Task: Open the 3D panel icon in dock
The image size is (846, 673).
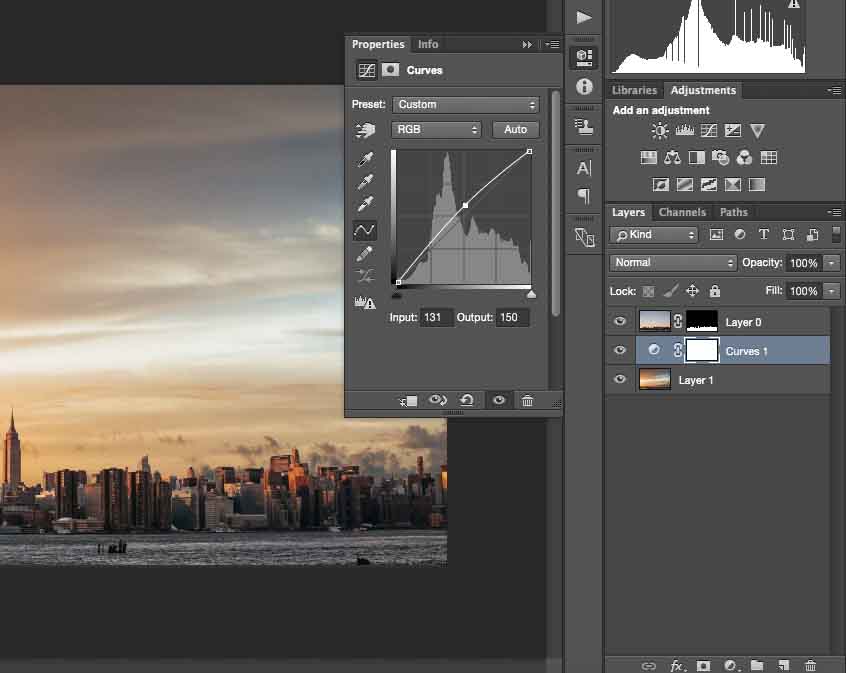Action: (584, 57)
